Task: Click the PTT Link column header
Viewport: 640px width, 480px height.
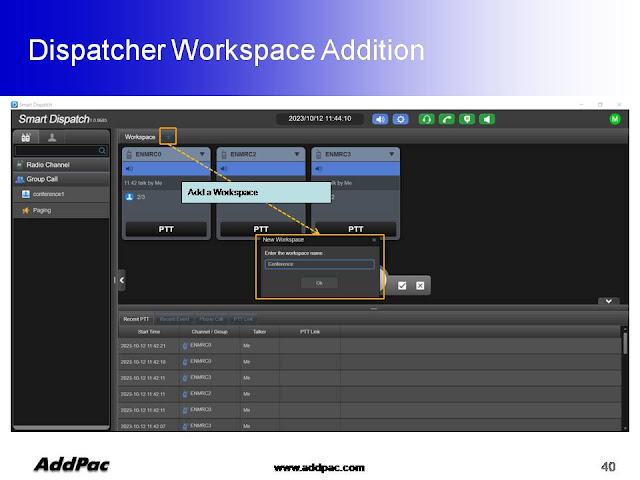Action: click(x=310, y=332)
